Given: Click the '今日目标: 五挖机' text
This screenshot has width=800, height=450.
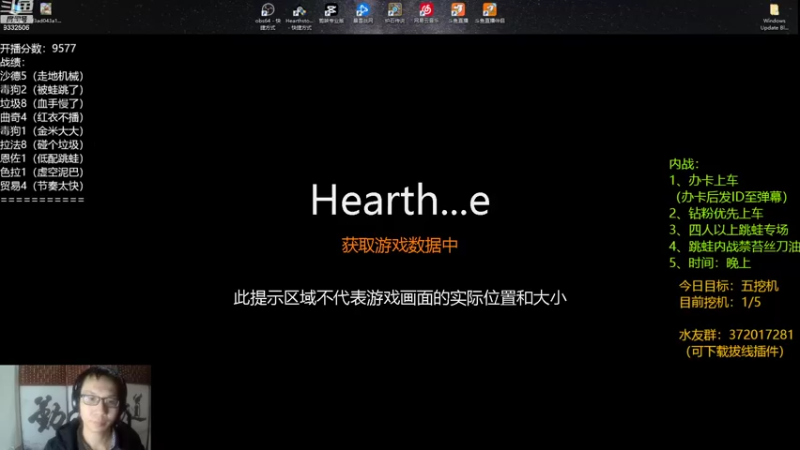Looking at the screenshot, I should (729, 286).
